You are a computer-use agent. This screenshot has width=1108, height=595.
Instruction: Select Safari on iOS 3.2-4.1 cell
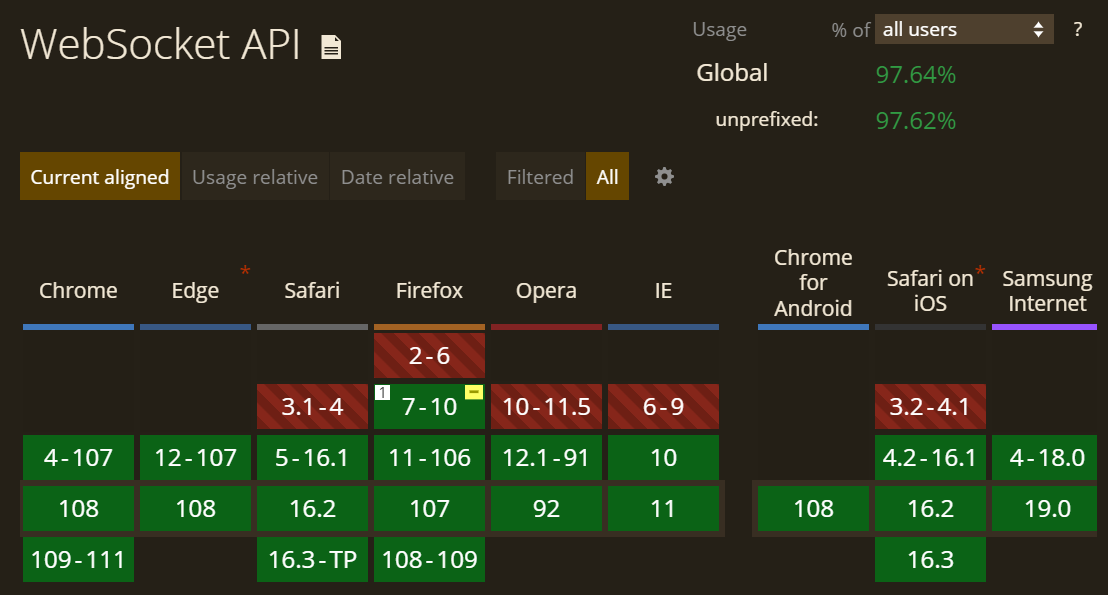click(930, 406)
